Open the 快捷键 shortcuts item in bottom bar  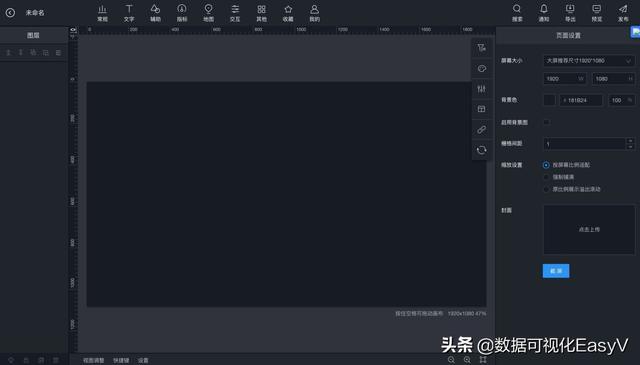(x=121, y=361)
